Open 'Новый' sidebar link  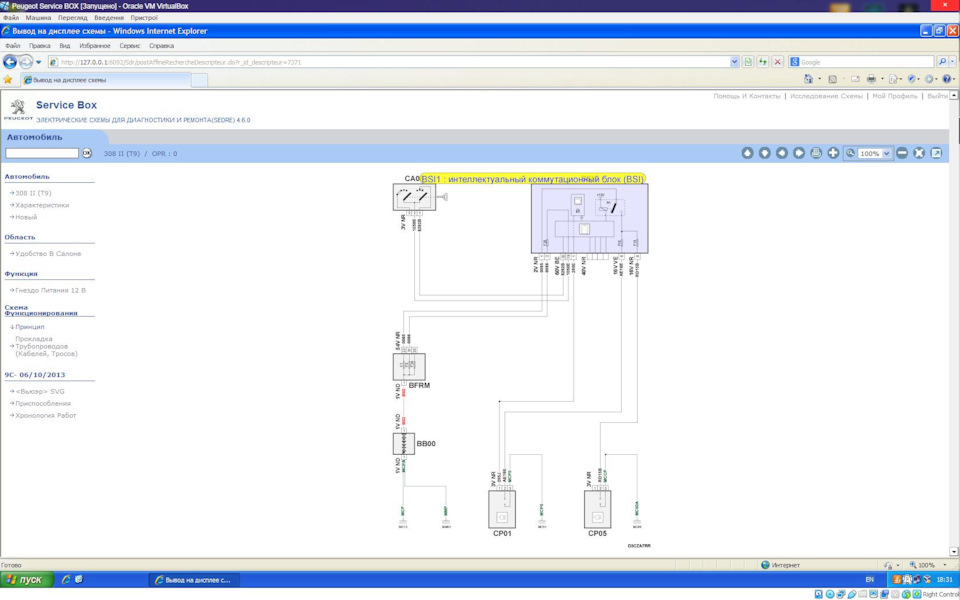26,217
